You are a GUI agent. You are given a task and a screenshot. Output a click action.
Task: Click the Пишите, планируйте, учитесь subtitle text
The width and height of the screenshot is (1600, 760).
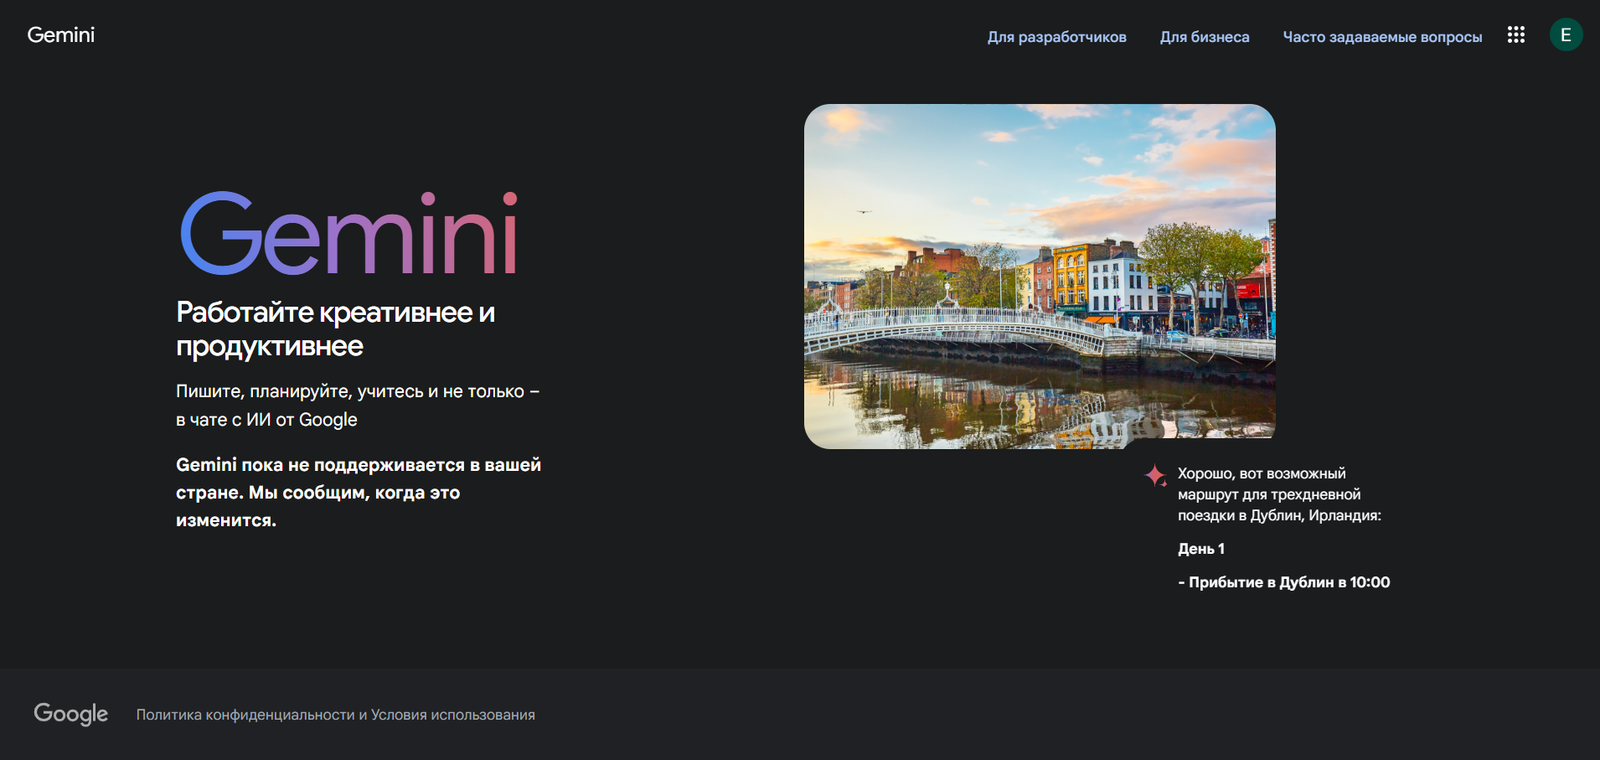pos(357,405)
